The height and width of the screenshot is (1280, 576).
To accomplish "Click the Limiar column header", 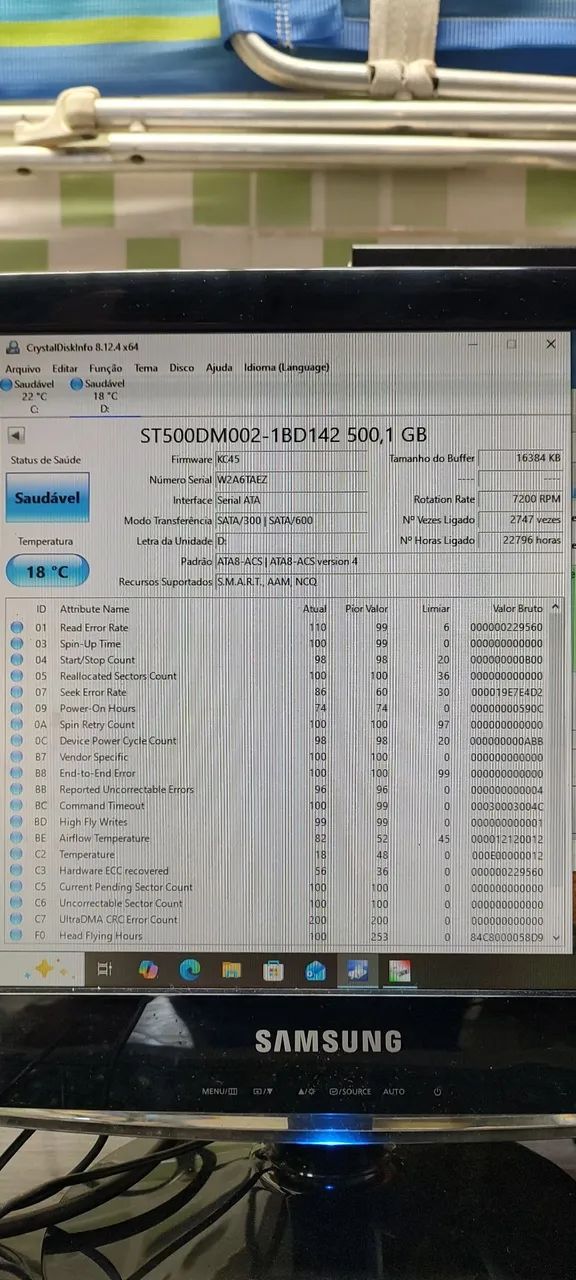I will coord(436,608).
